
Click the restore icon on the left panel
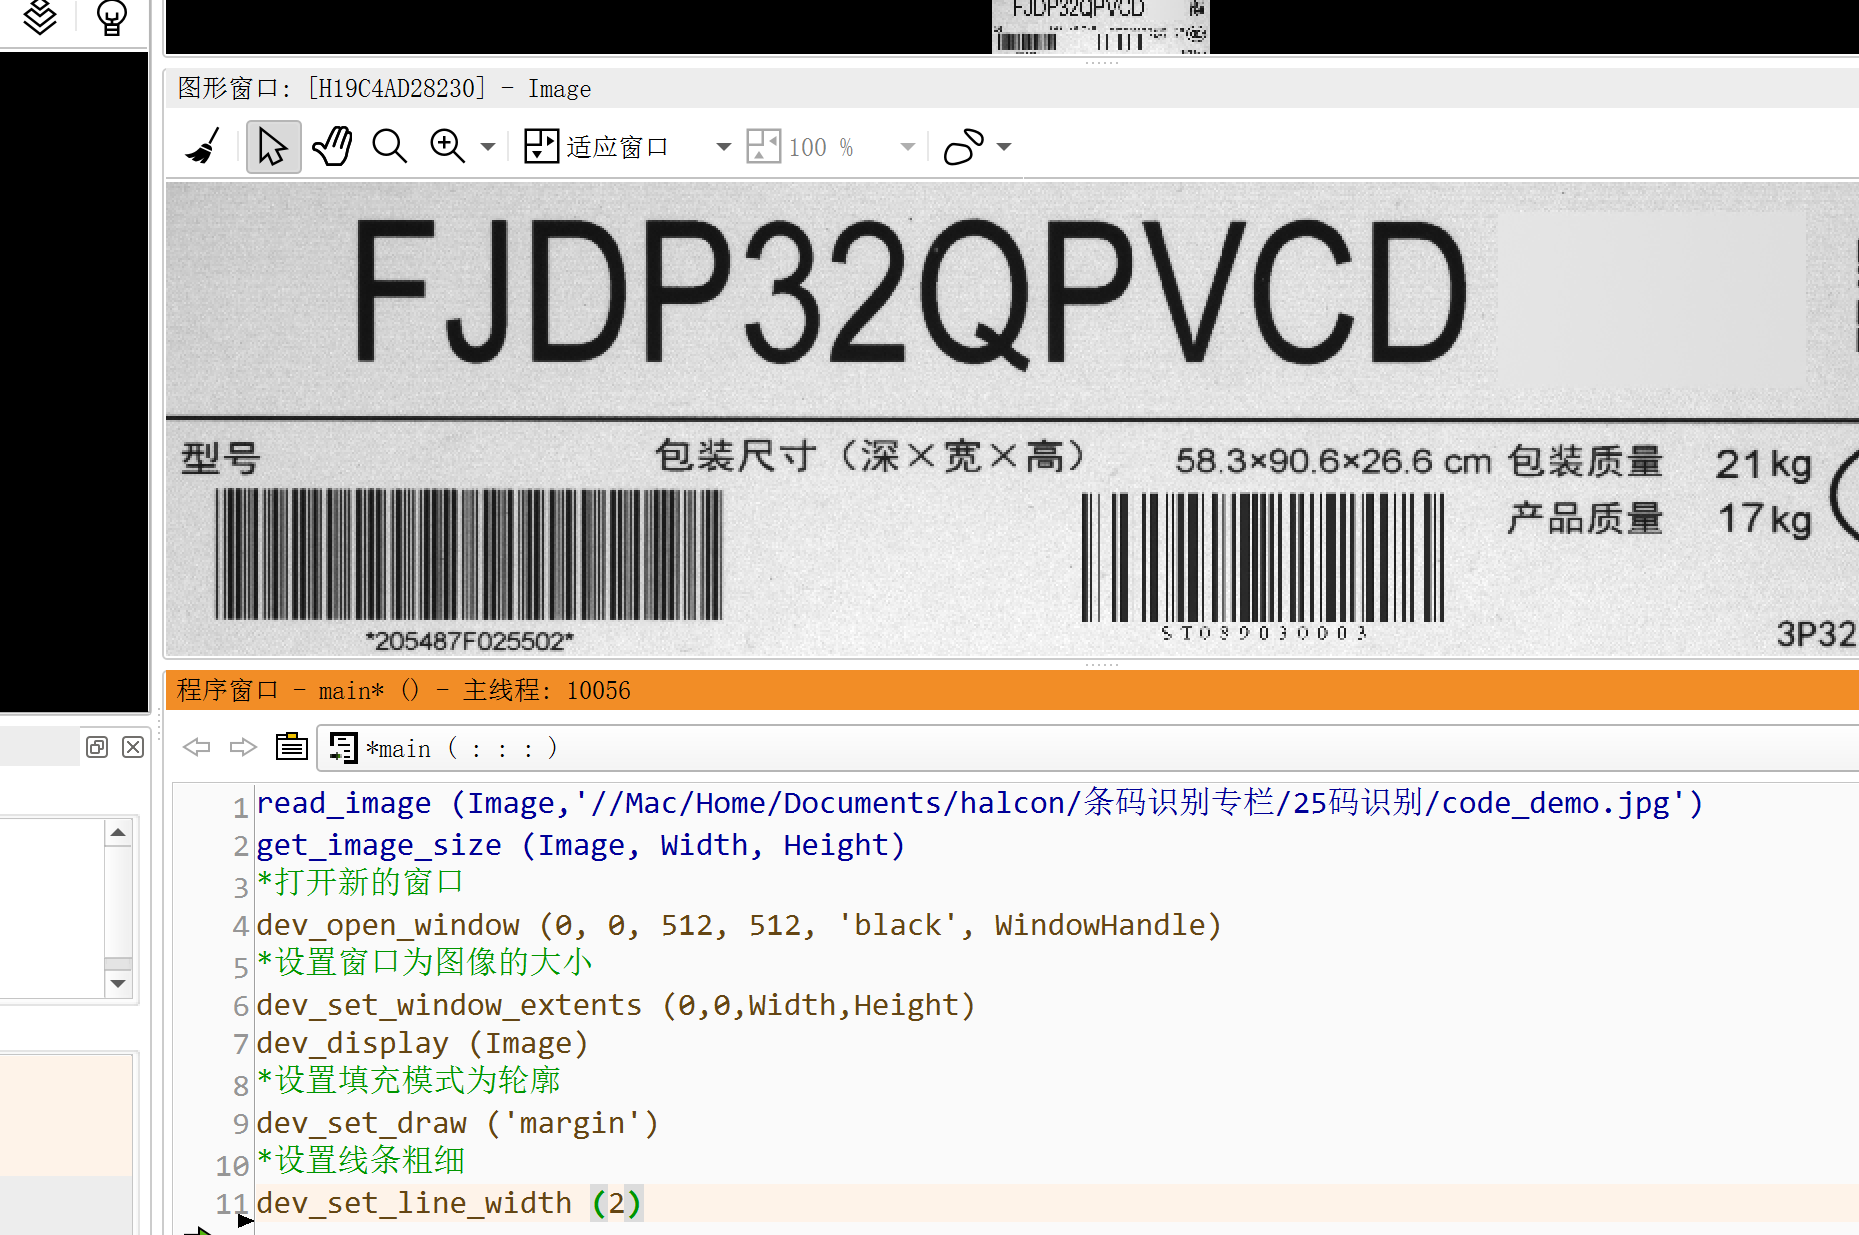[97, 747]
